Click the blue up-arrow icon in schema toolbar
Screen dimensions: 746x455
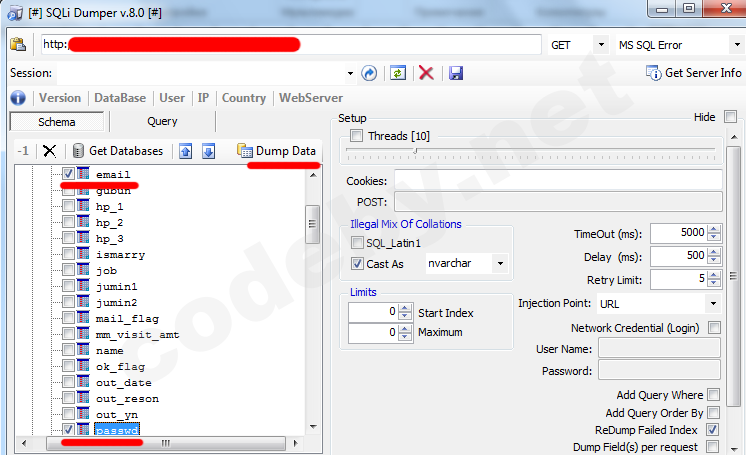tap(186, 151)
